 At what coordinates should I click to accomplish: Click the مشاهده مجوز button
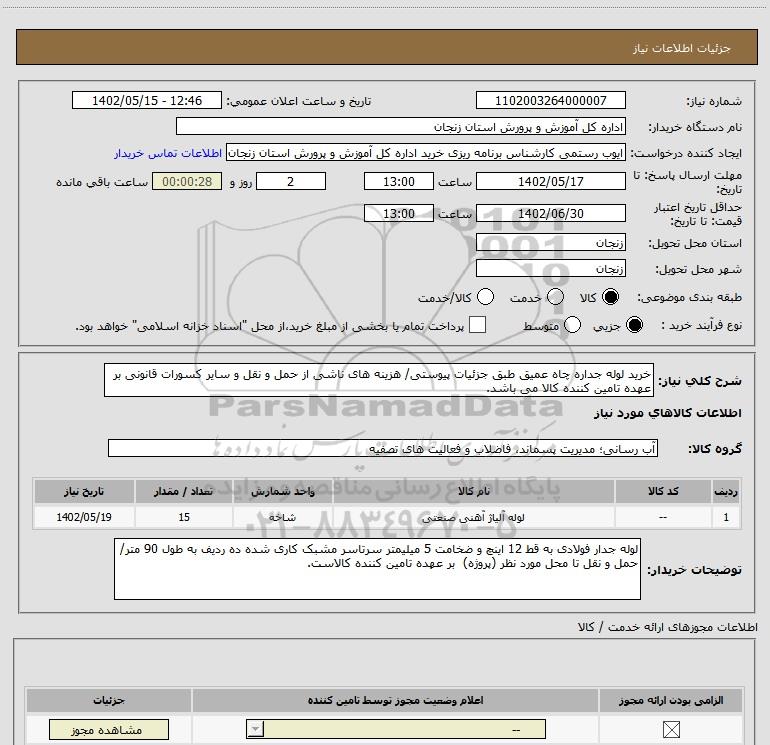pyautogui.click(x=109, y=730)
